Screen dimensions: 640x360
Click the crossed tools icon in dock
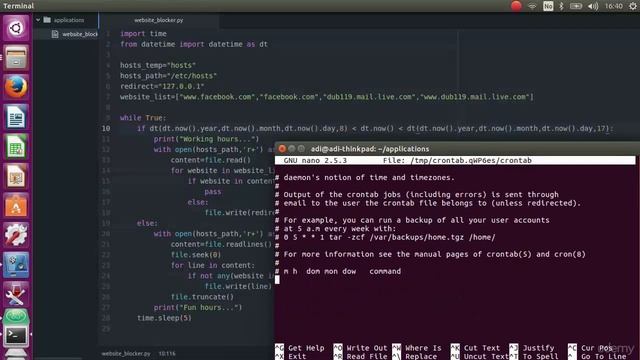point(16,294)
